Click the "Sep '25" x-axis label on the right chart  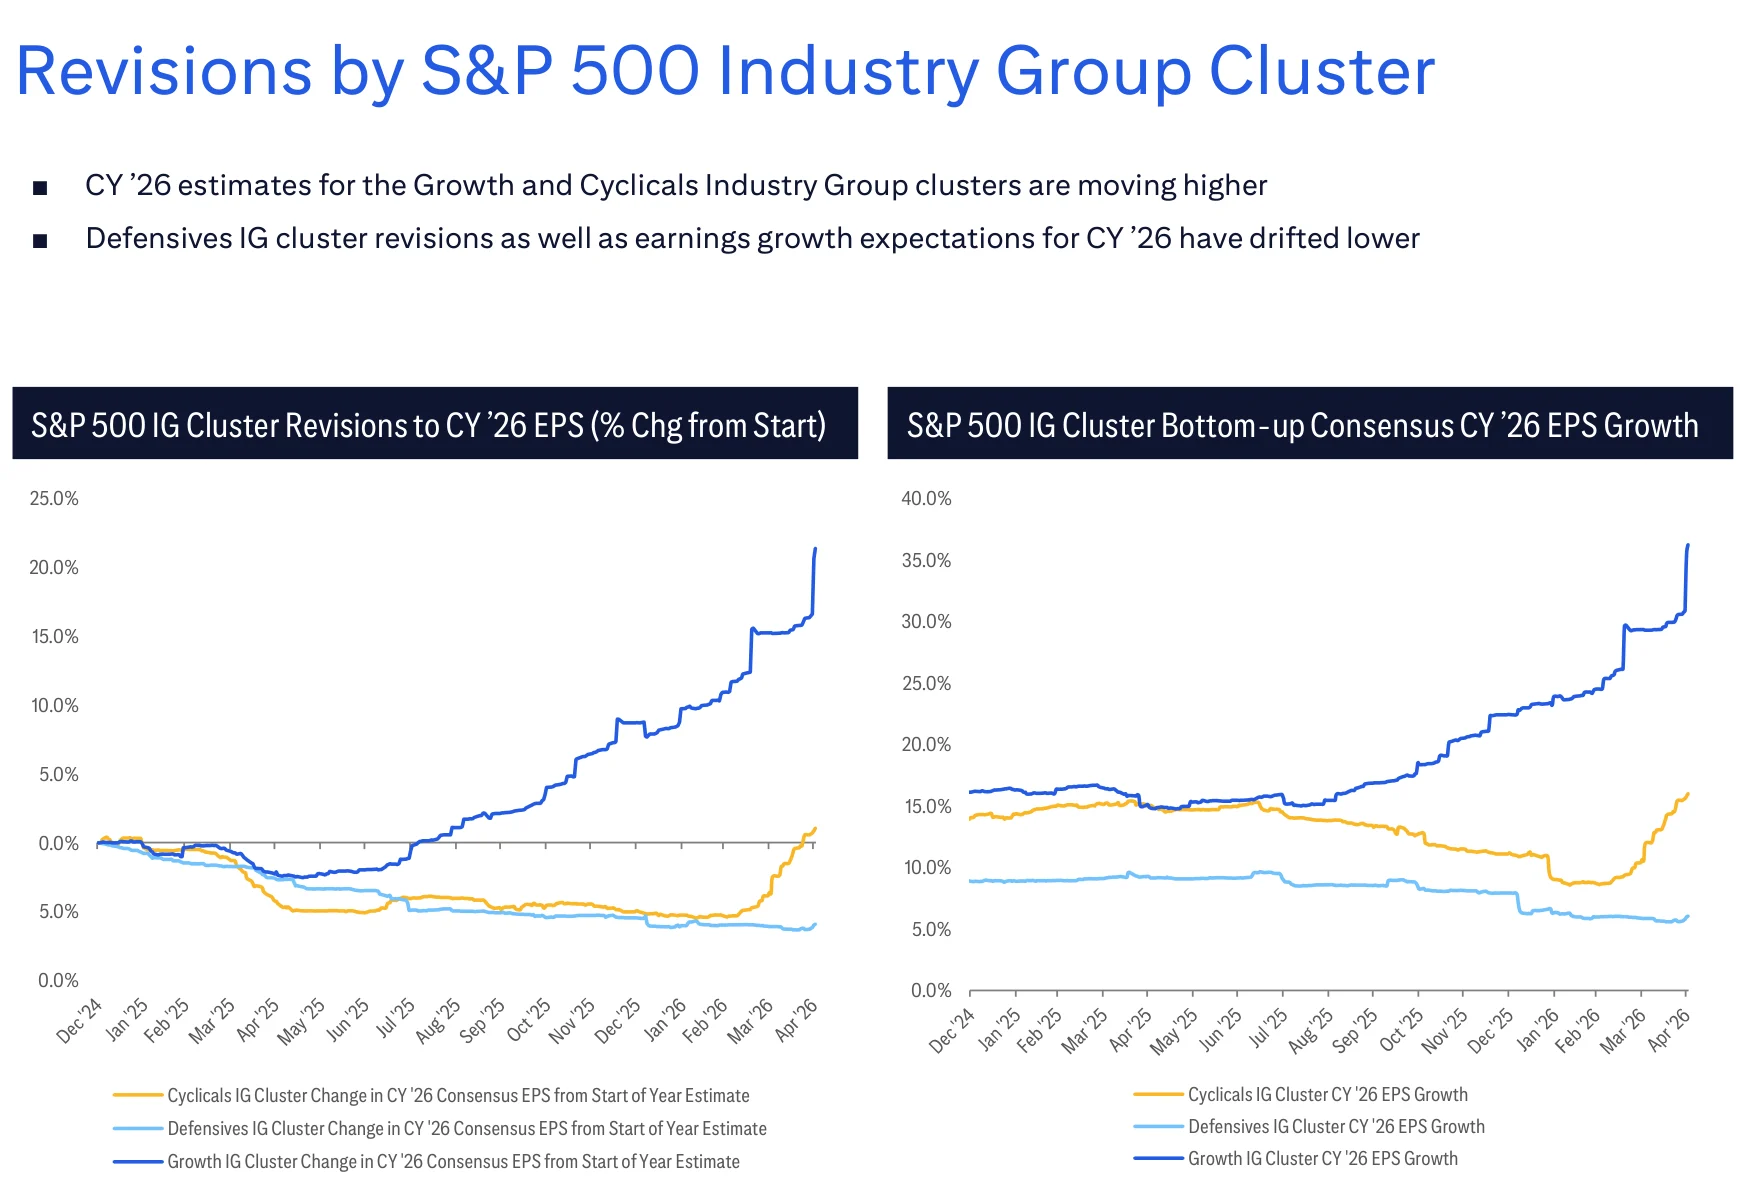[1354, 1031]
